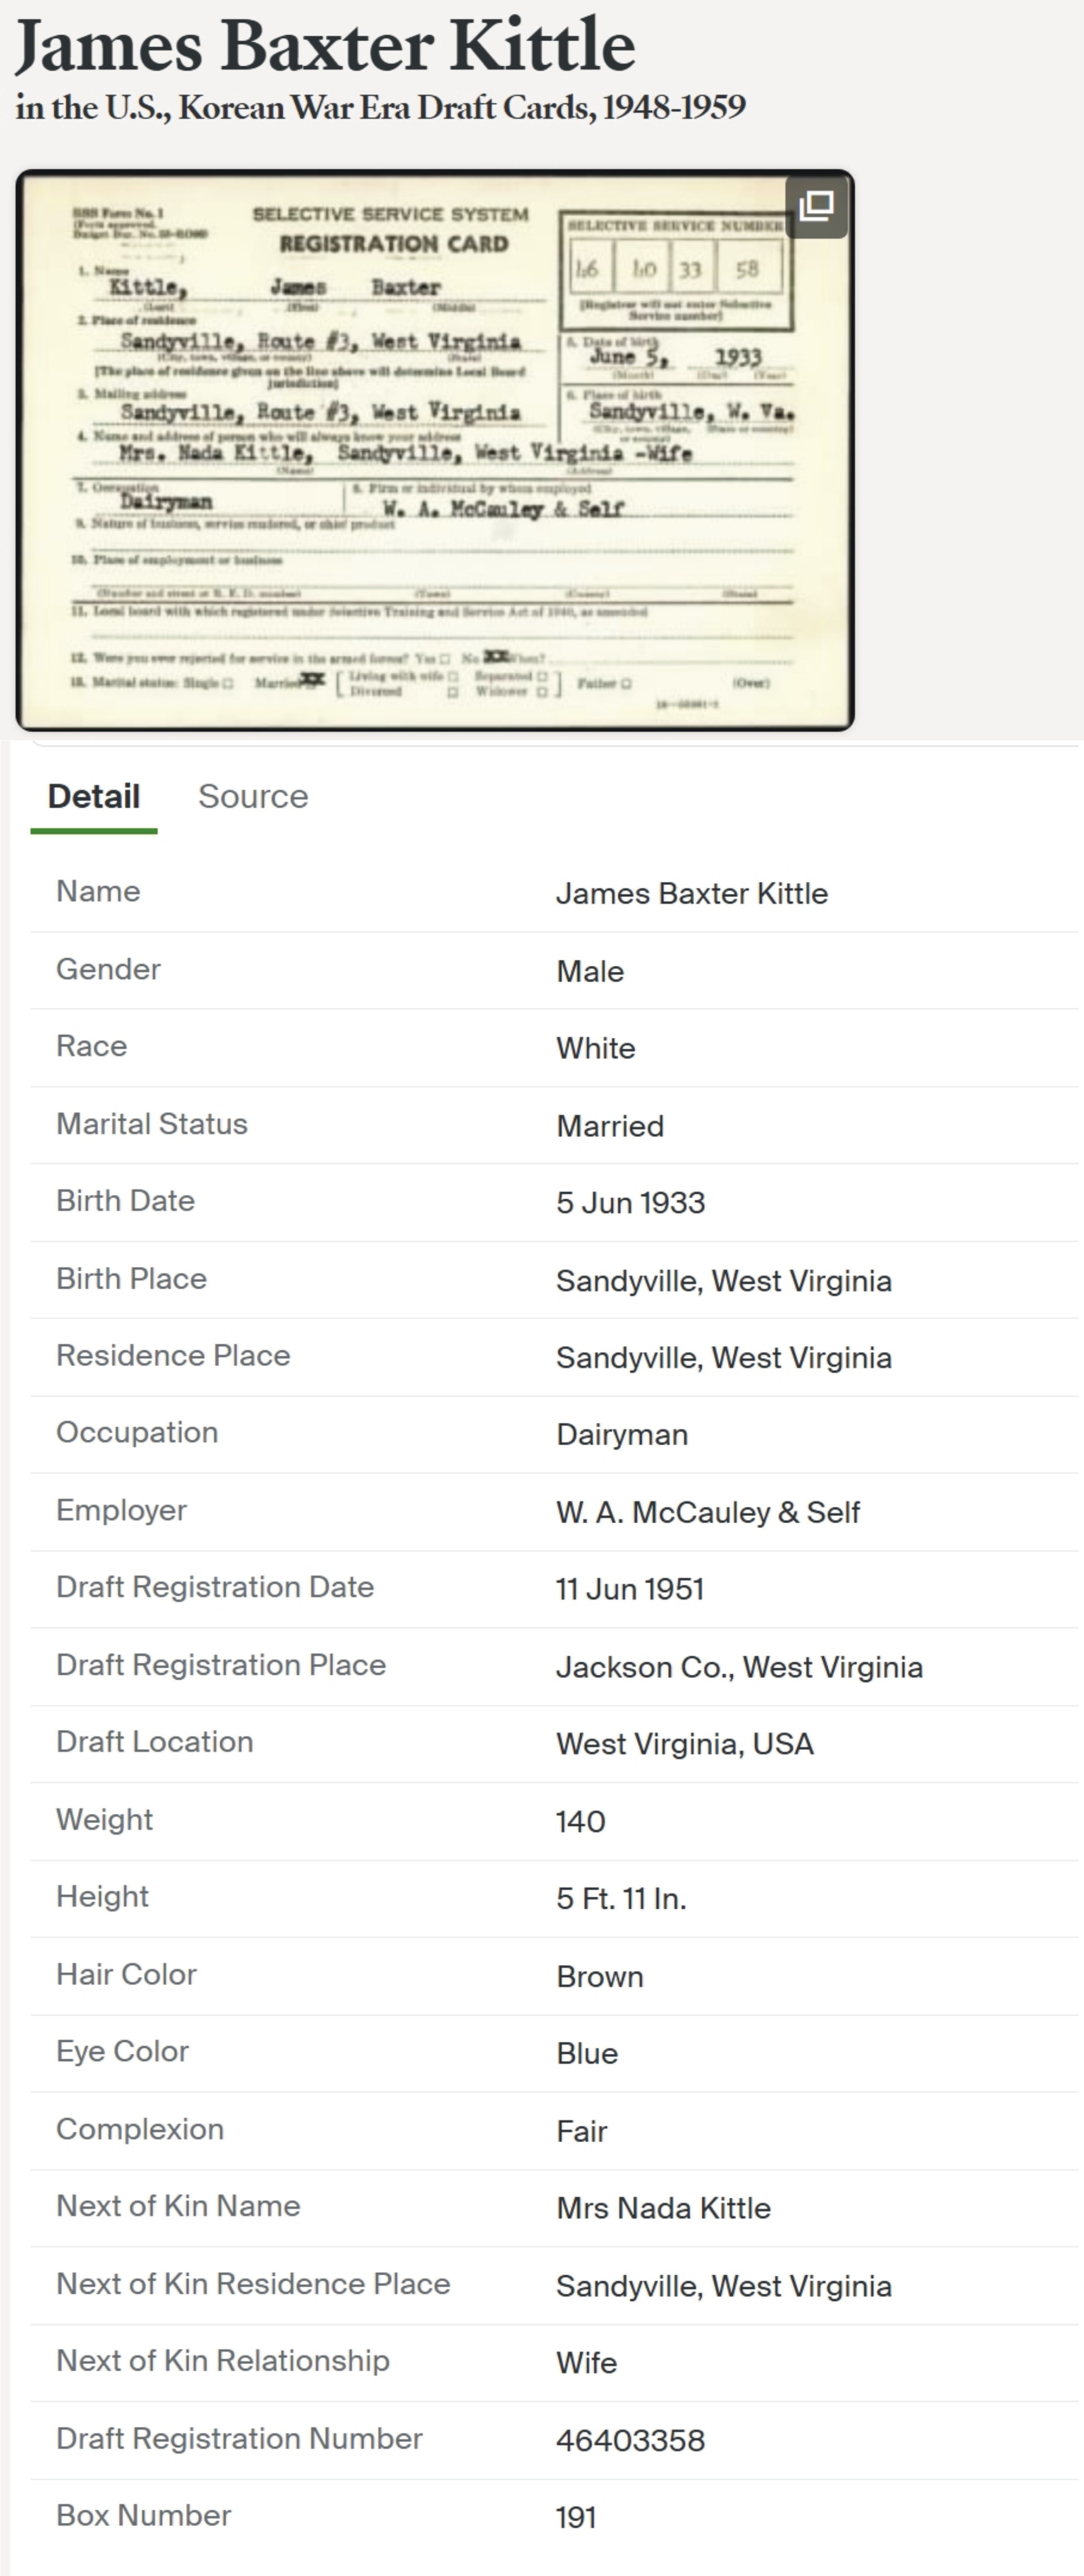Click Jackson Co., West Virginia registration place
1084x2576 pixels.
click(739, 1667)
